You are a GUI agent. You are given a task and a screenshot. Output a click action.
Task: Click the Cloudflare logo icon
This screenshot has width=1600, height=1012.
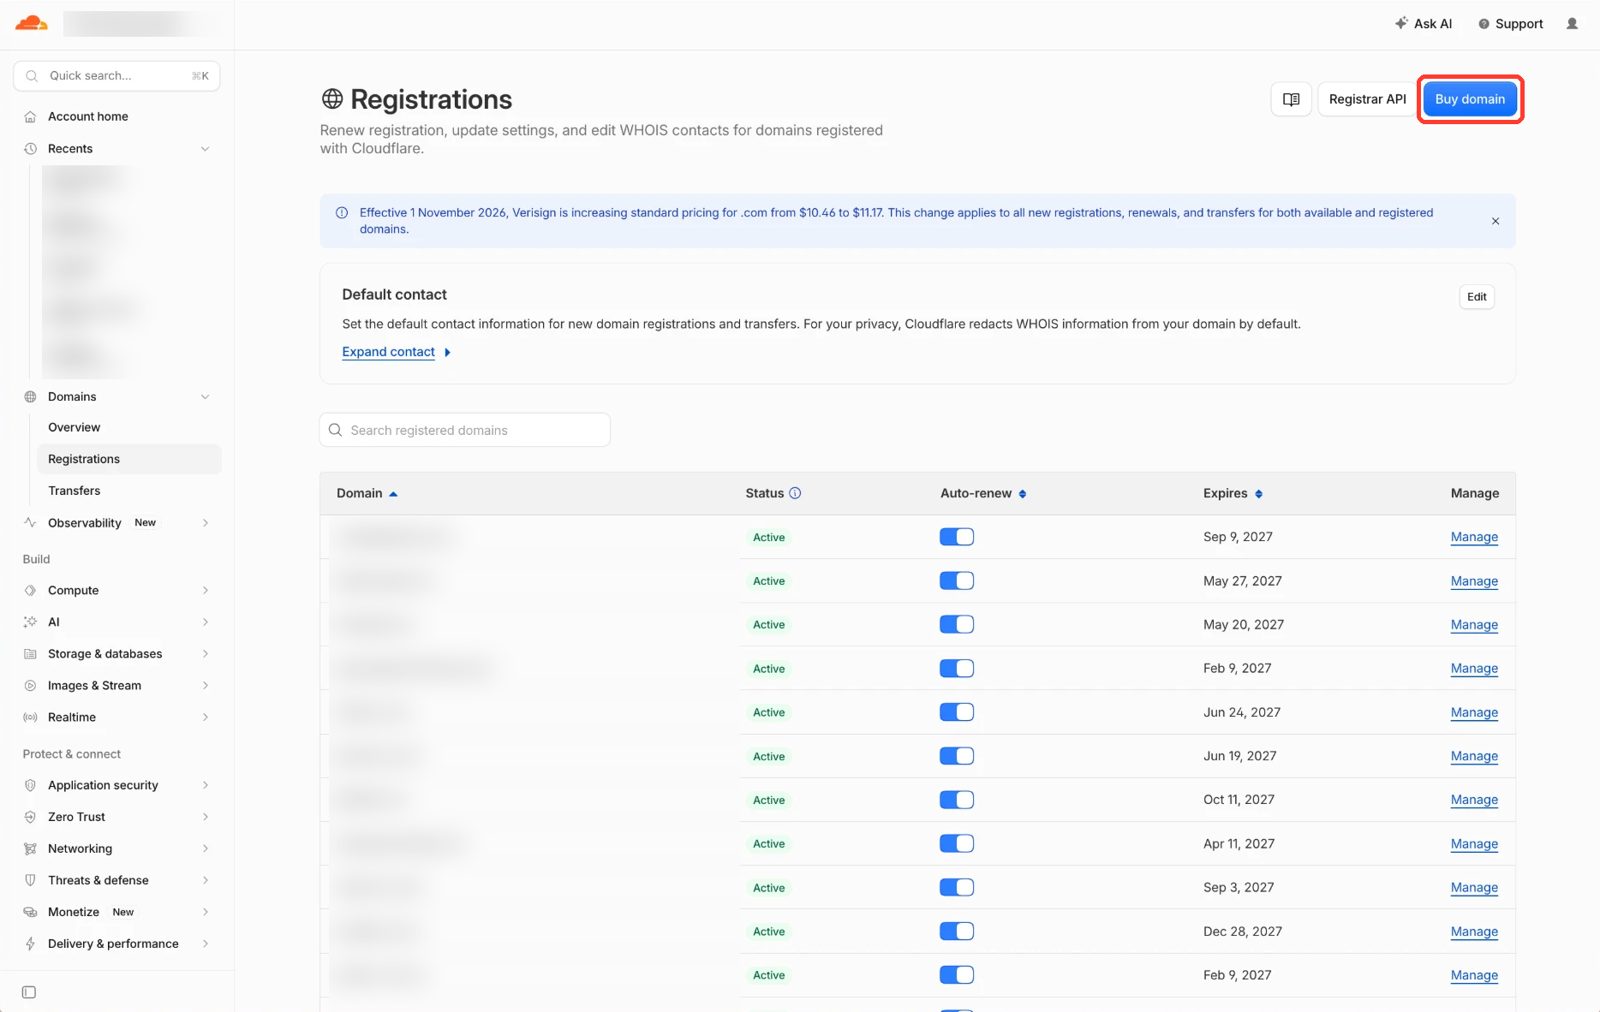coord(31,23)
